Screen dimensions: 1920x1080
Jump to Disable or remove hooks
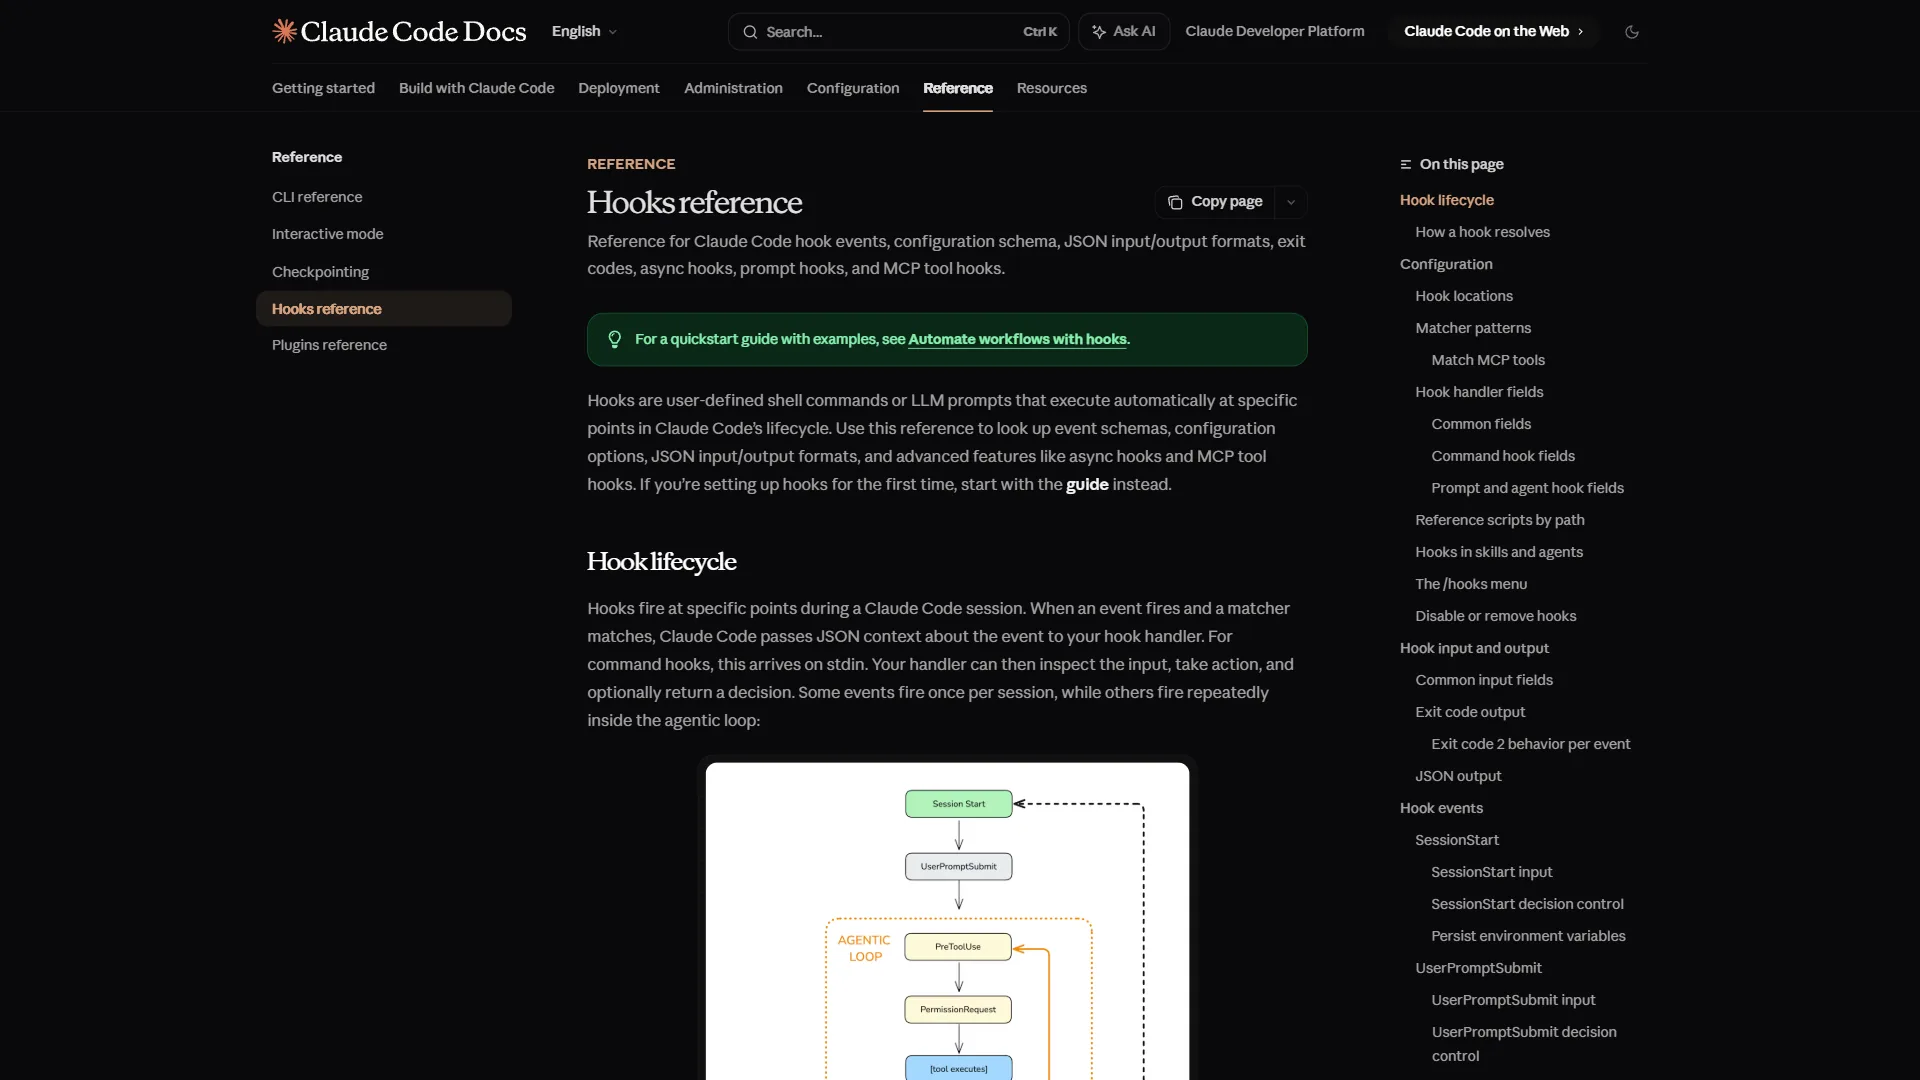(x=1496, y=616)
